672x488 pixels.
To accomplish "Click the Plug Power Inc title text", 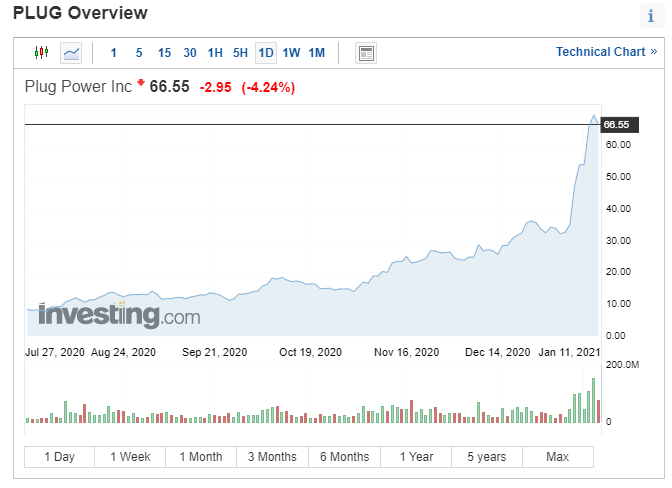I will click(x=78, y=87).
